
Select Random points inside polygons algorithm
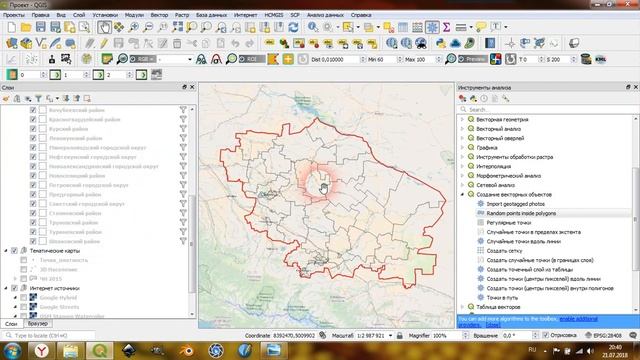pos(521,213)
